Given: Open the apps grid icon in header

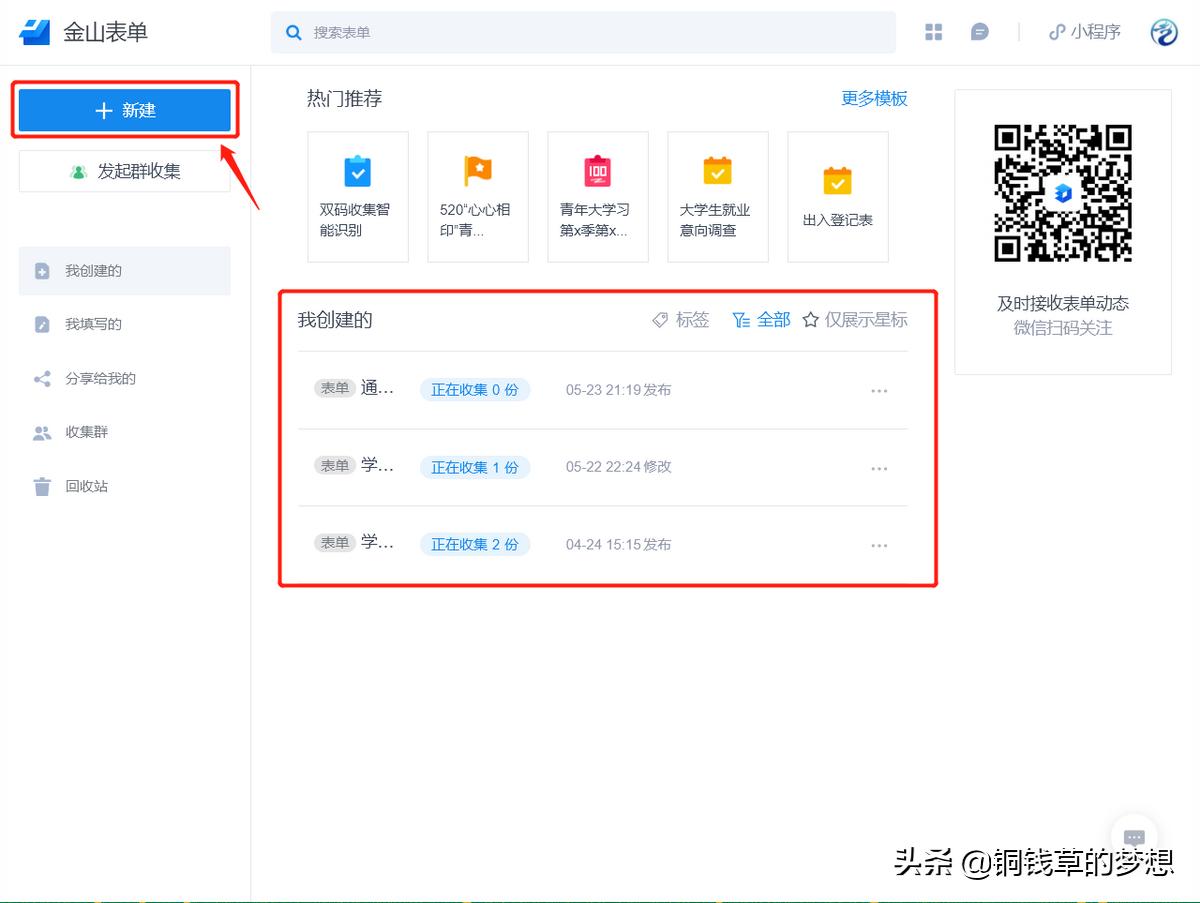Looking at the screenshot, I should (934, 32).
